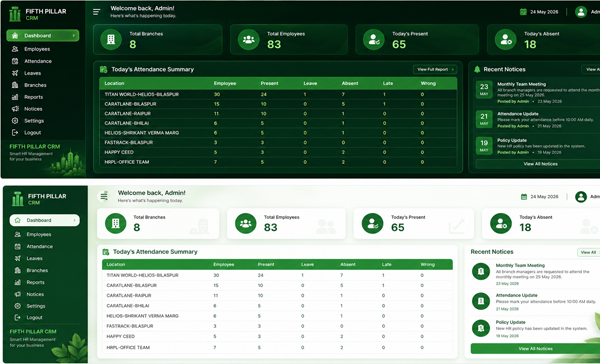Click the Total Branches building icon on the dark card
Viewport: 600px width, 364px height.
click(x=111, y=39)
